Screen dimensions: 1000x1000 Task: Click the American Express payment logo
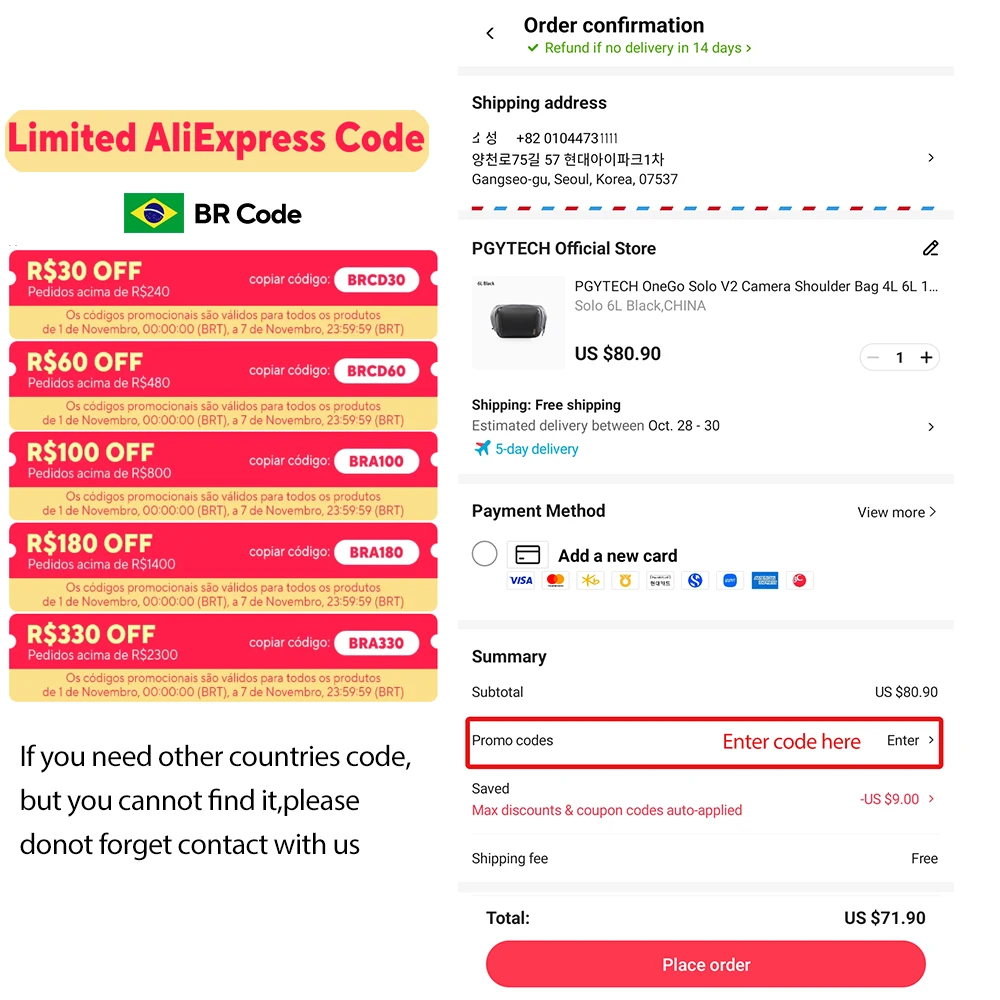click(765, 580)
